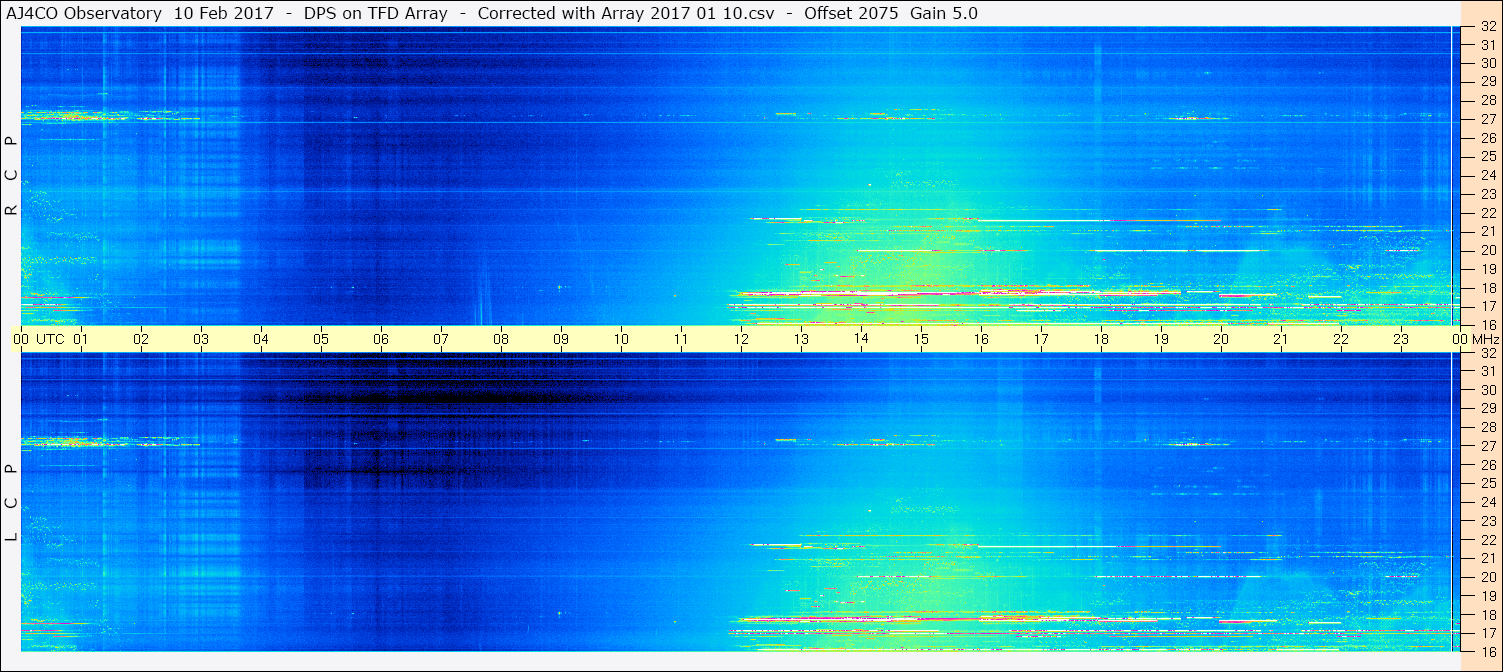Click the 24 MHz label of LCP panel
This screenshot has width=1503, height=672.
click(x=1488, y=502)
